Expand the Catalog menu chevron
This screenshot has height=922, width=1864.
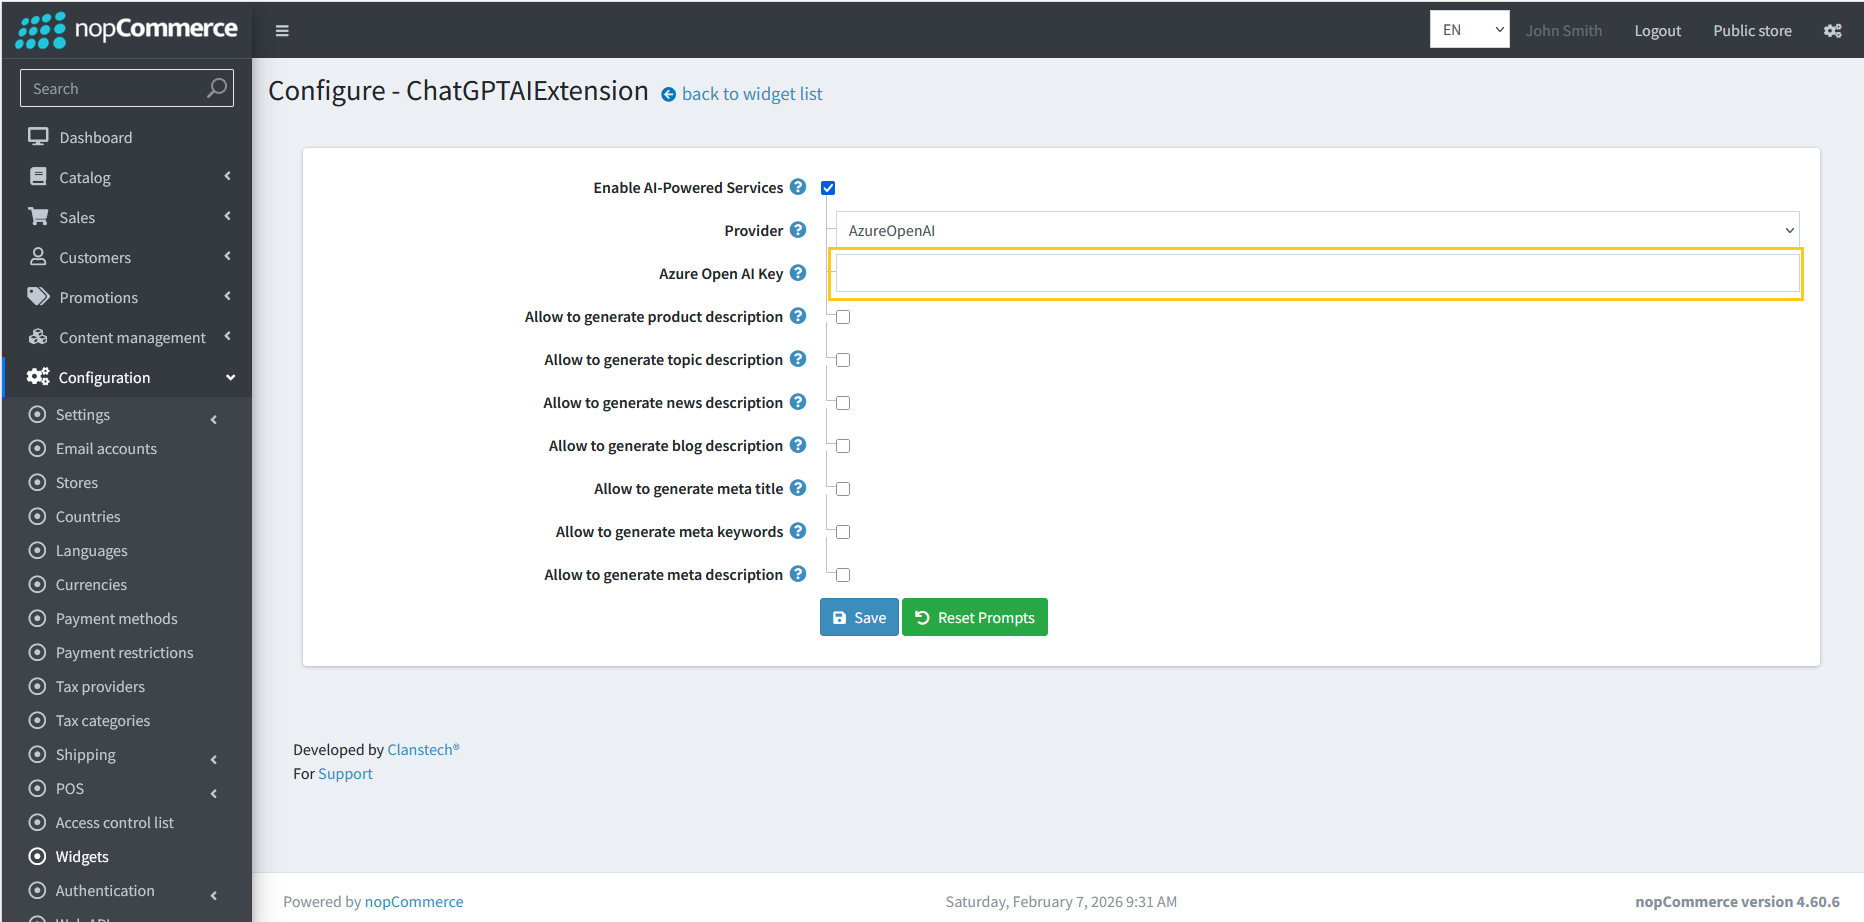(x=228, y=177)
